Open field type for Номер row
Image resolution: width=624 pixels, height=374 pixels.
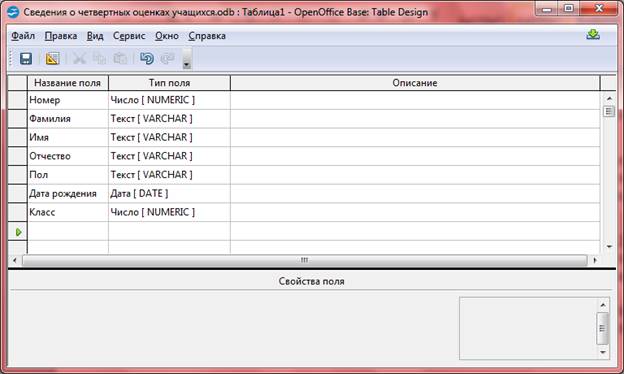pos(169,100)
